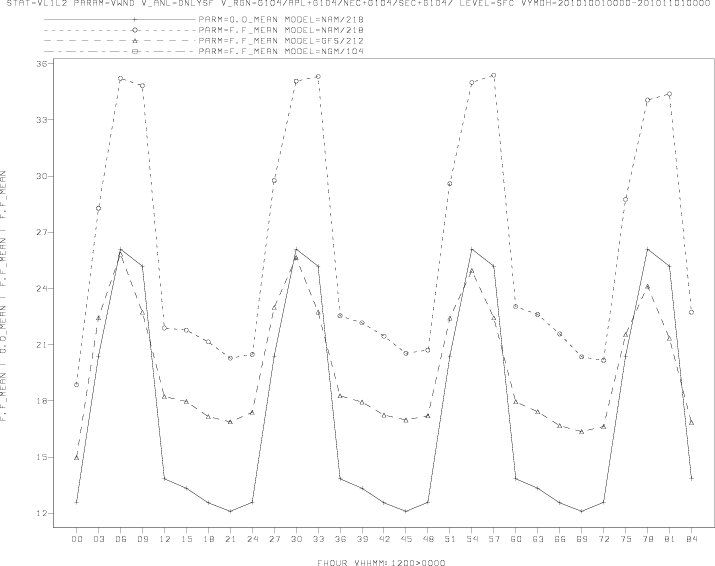The image size is (715, 566).
Task: Click y-axis tick label 27
Action: pos(41,232)
